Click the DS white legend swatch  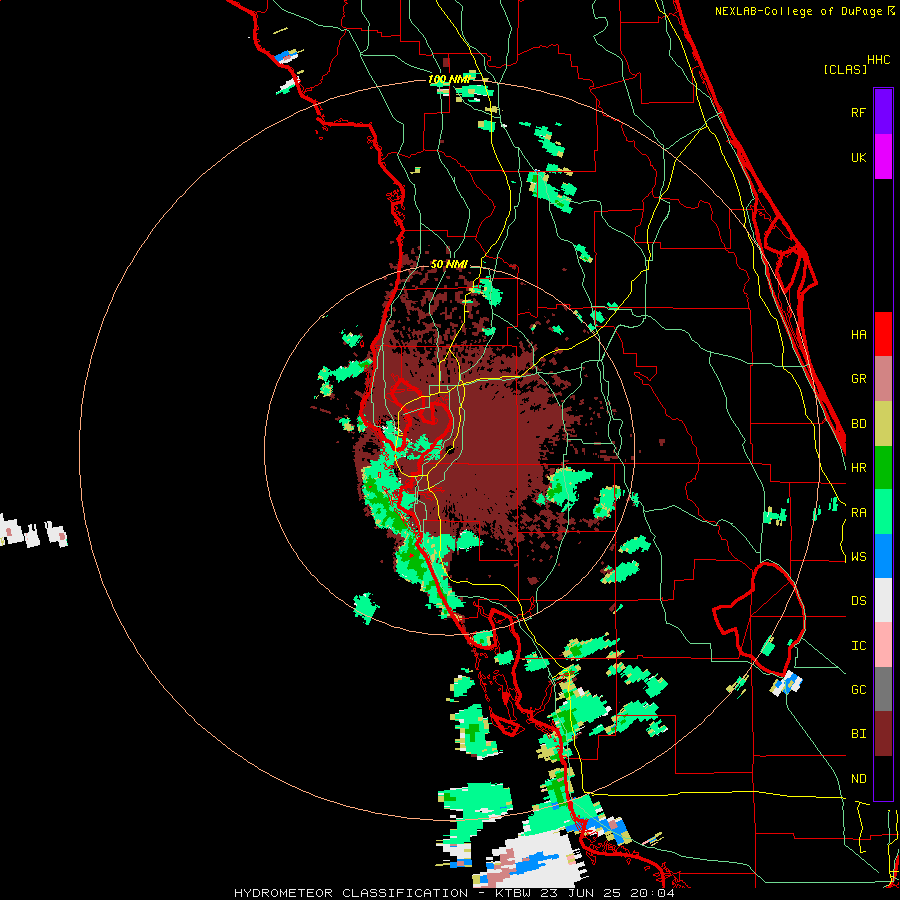pyautogui.click(x=883, y=600)
